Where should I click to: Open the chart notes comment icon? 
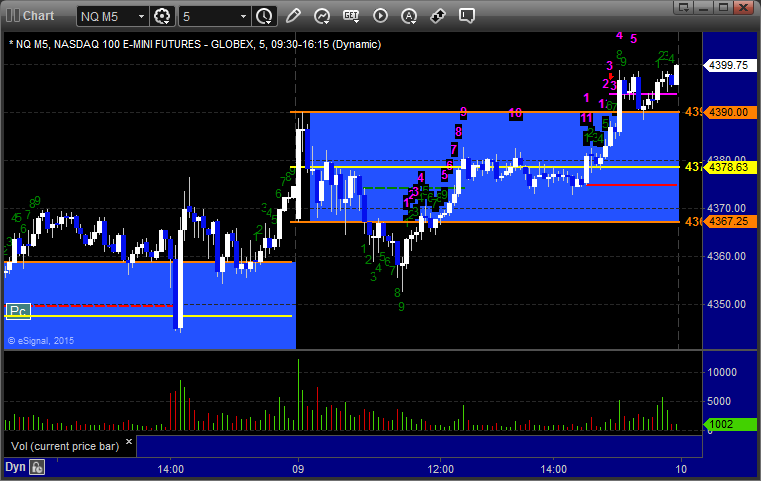[466, 16]
